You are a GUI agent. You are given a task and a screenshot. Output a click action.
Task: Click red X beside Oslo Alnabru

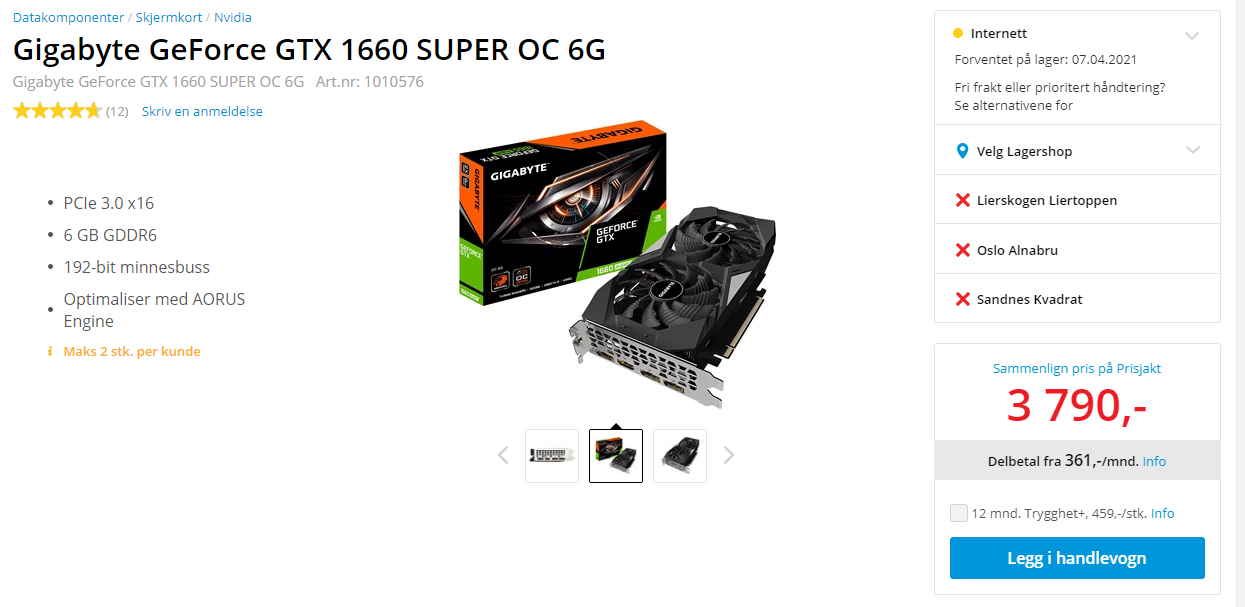963,250
